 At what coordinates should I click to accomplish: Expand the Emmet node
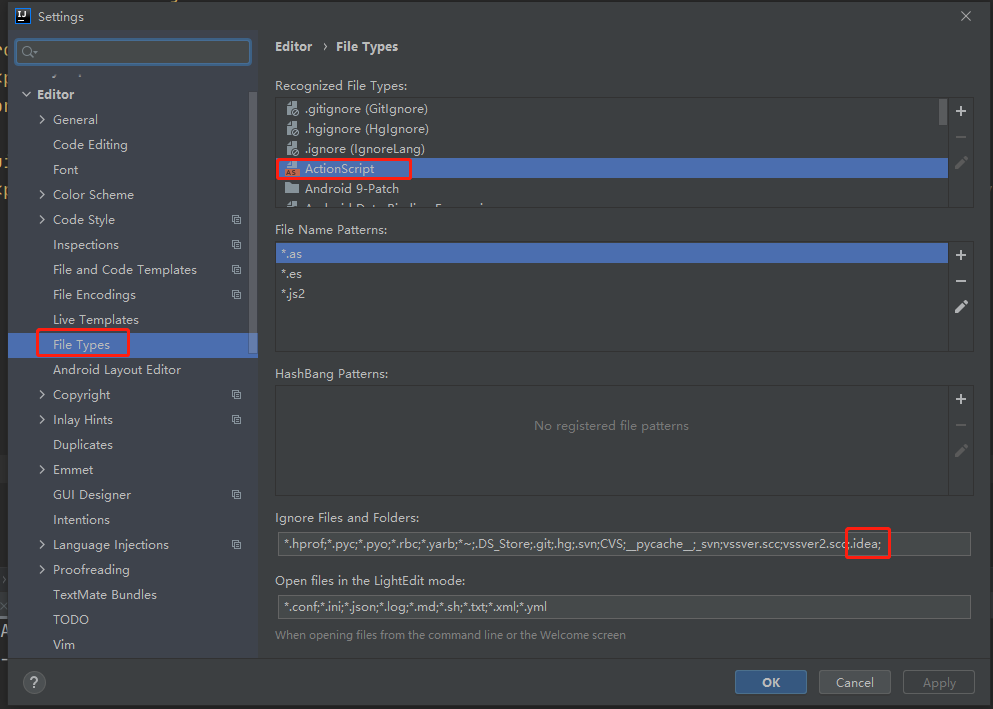tap(42, 470)
